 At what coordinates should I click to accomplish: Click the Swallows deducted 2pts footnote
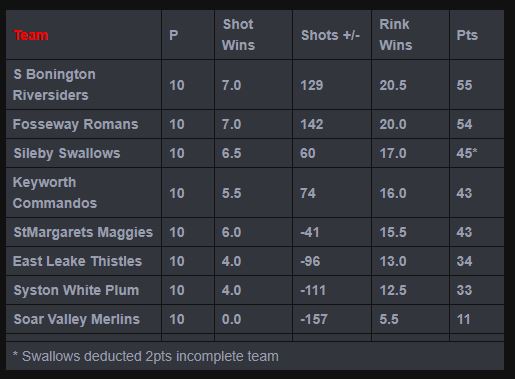[146, 356]
